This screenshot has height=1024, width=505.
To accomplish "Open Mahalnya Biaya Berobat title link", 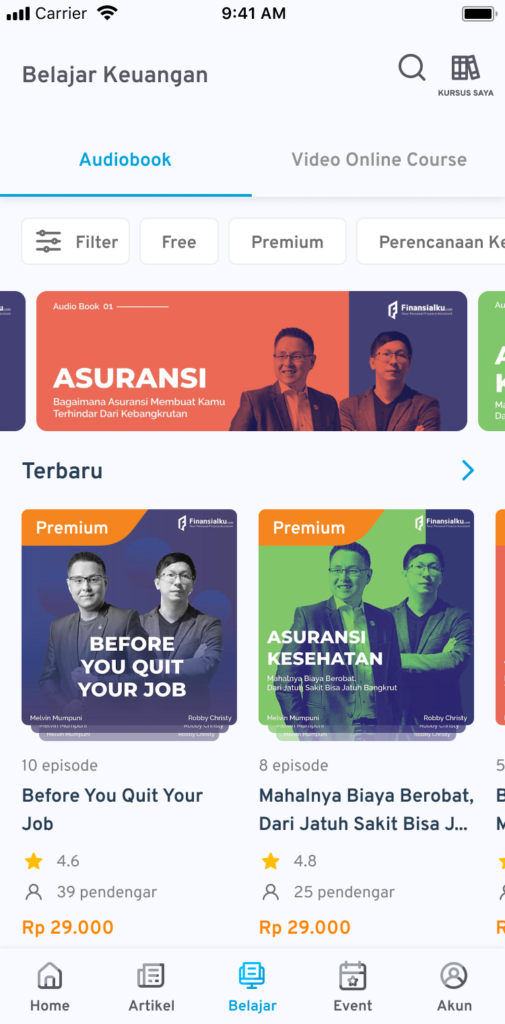I will pyautogui.click(x=367, y=810).
